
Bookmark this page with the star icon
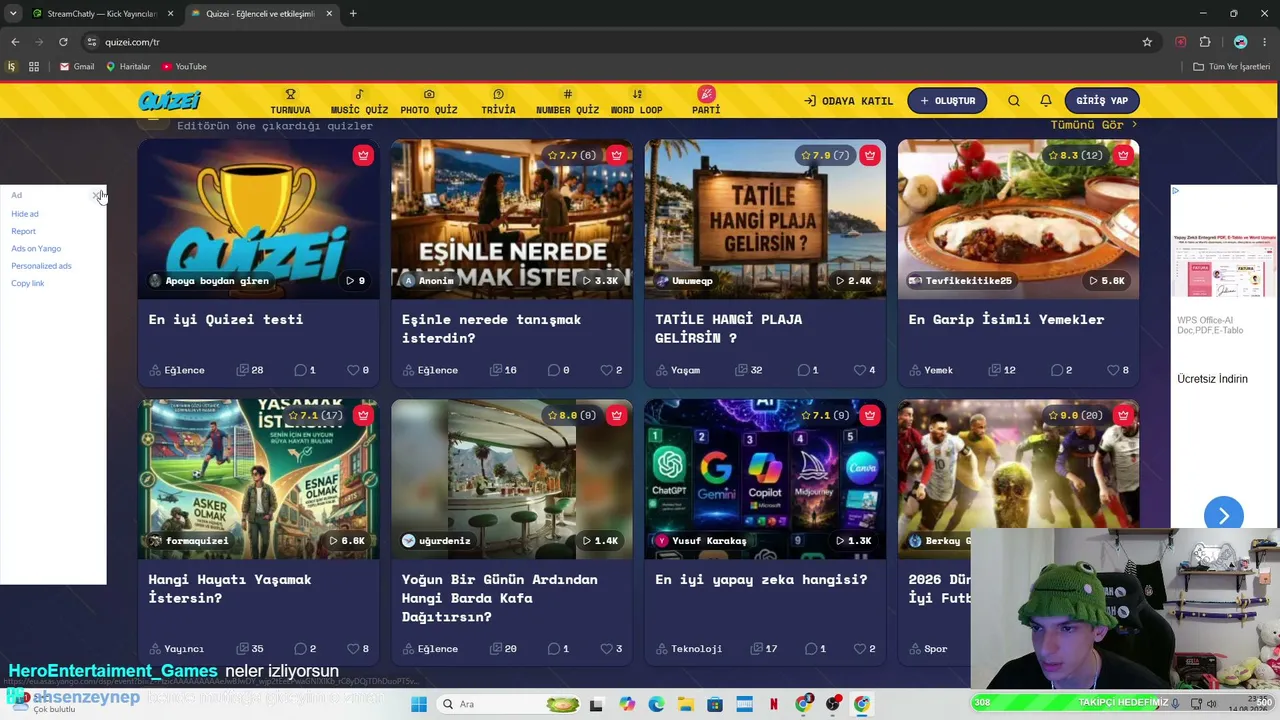[x=1147, y=42]
